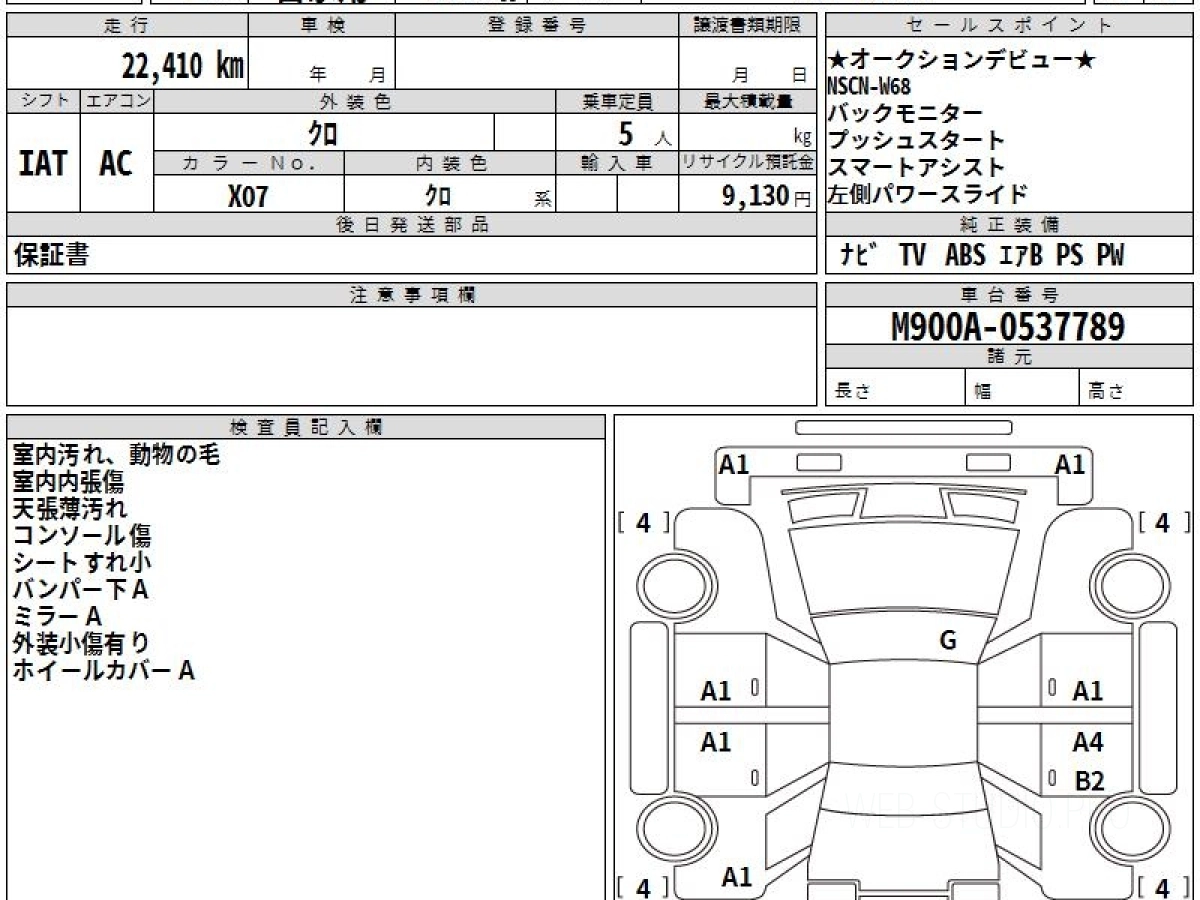The image size is (1200, 900).
Task: Select the シートすれ小 note
Action: coord(83,563)
